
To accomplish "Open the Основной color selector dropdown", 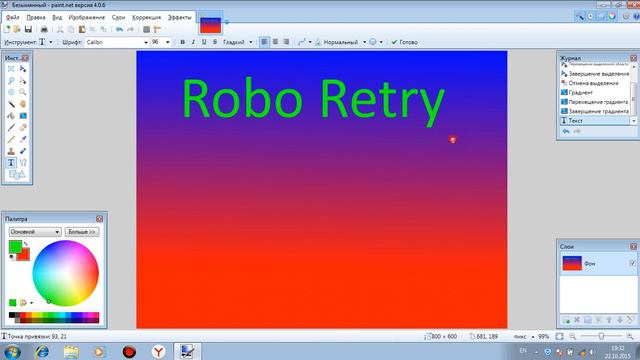I will pyautogui.click(x=35, y=232).
